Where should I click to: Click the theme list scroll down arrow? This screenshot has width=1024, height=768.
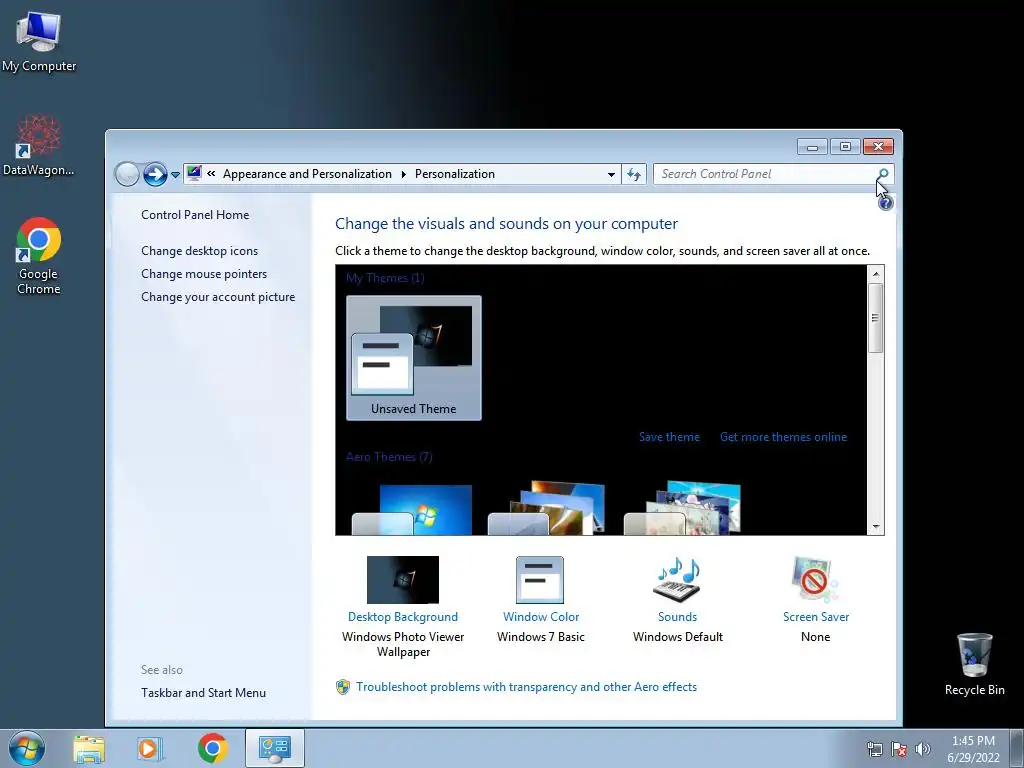876,526
